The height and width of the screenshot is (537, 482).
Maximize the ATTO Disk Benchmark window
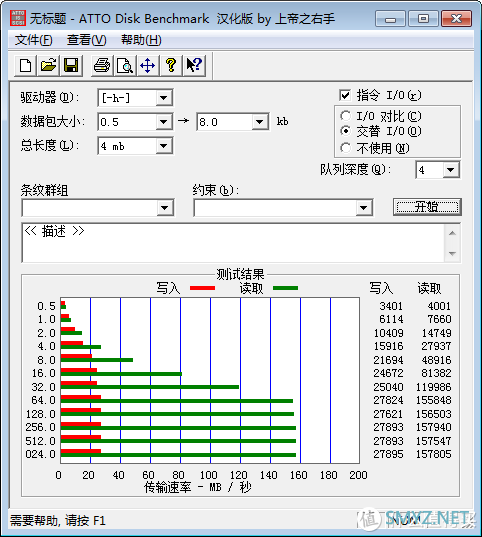click(423, 18)
